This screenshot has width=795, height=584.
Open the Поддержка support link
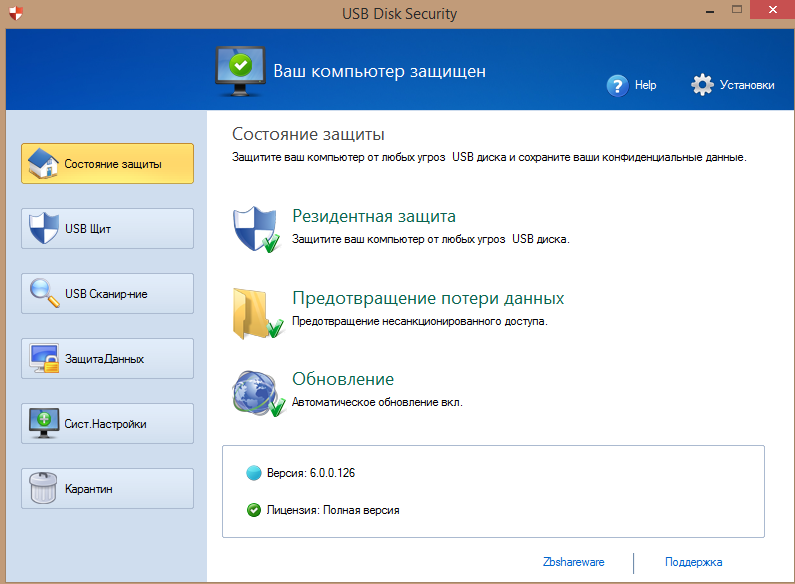coord(694,562)
